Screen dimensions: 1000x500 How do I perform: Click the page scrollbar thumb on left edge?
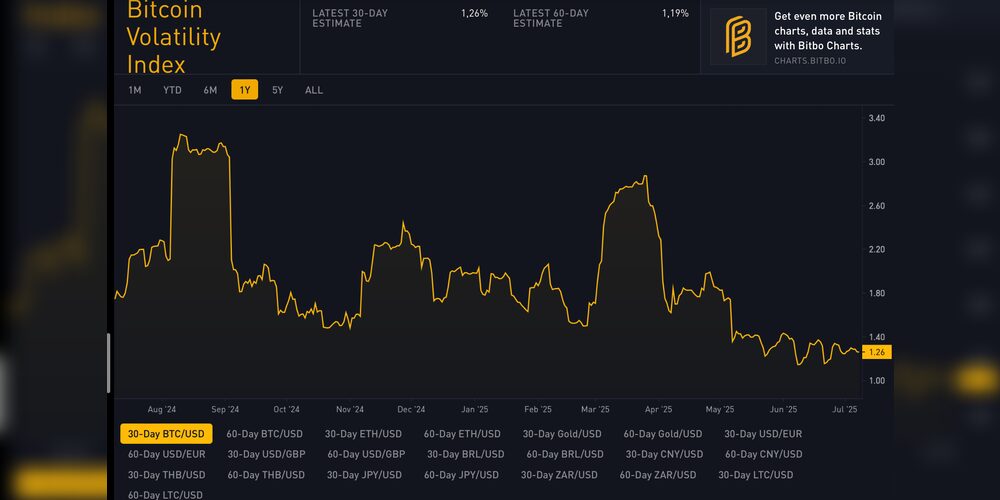pyautogui.click(x=109, y=362)
